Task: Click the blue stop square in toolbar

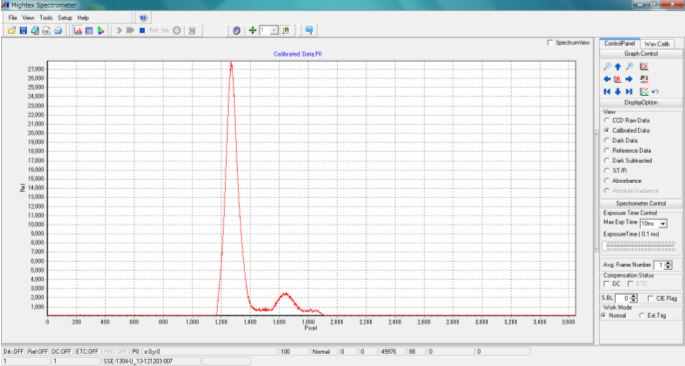Action: (142, 30)
